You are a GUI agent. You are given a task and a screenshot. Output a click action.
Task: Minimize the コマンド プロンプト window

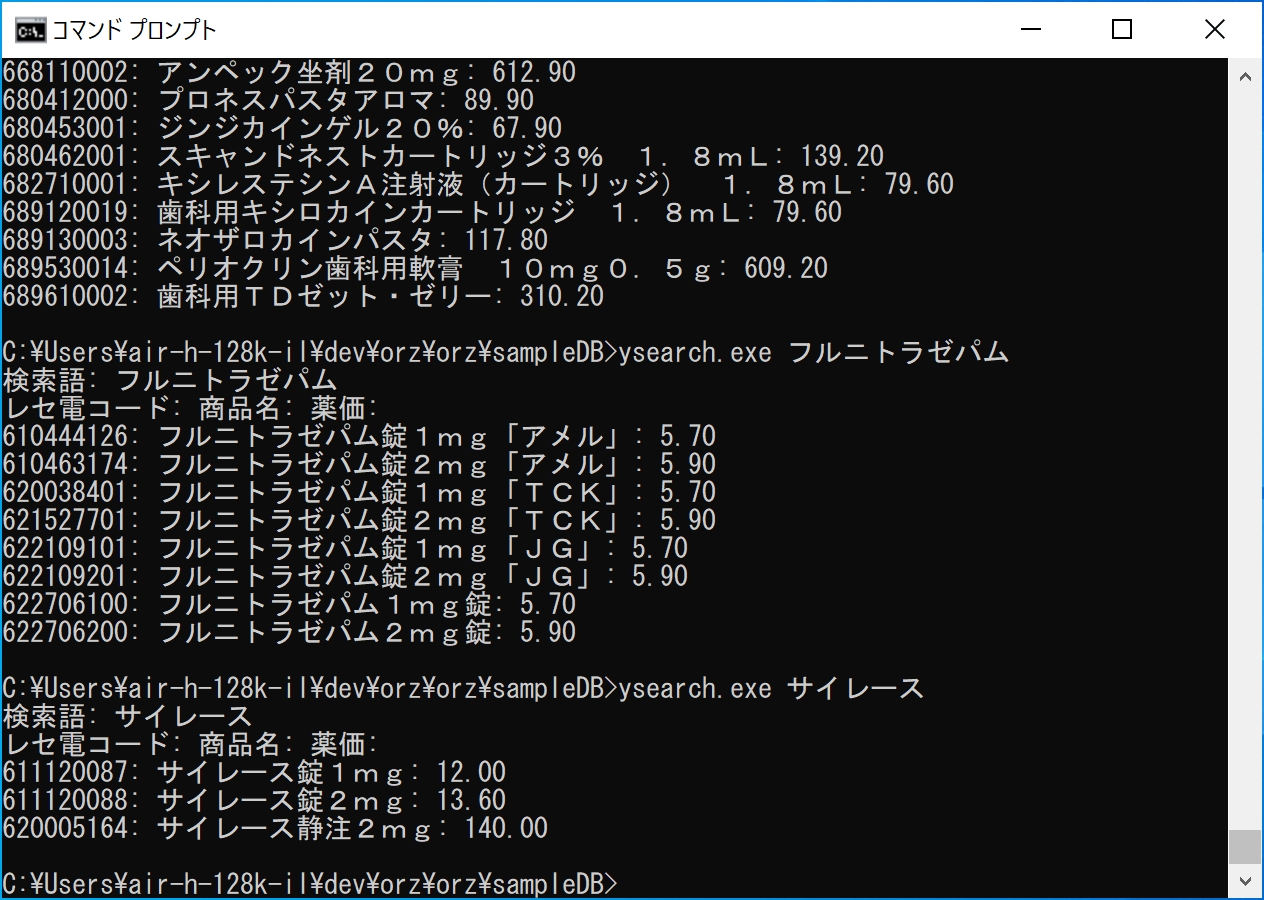tap(1029, 29)
